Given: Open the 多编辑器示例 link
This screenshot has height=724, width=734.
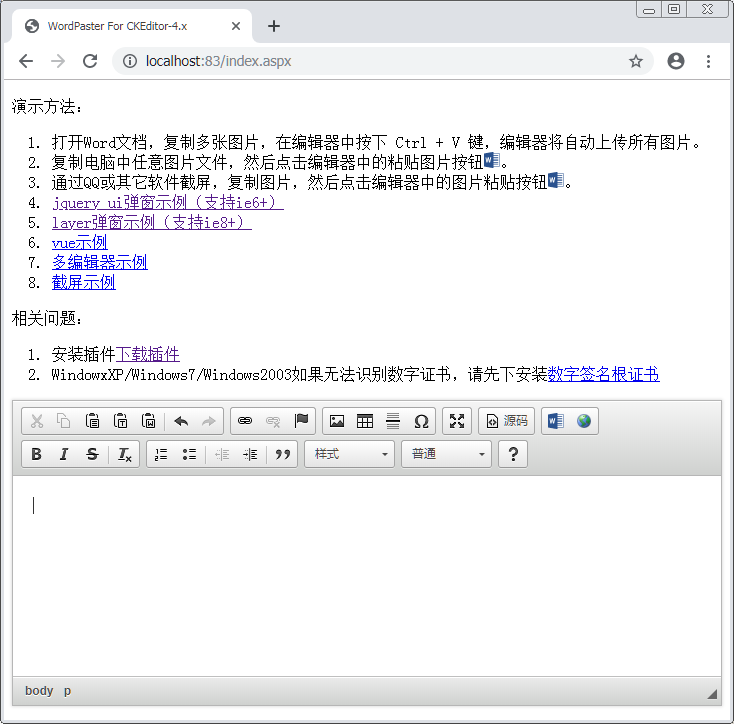Looking at the screenshot, I should tap(100, 263).
